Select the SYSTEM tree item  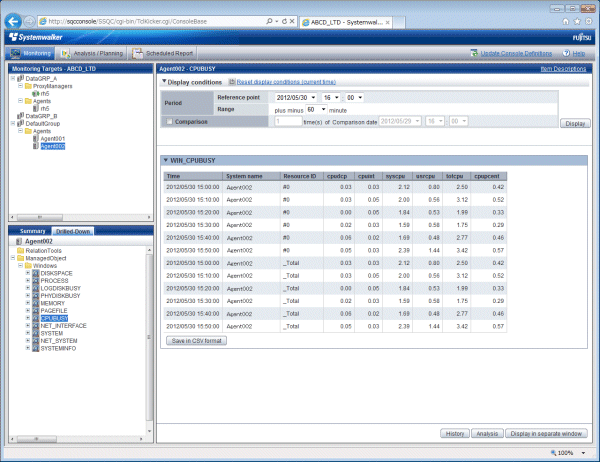(x=52, y=333)
